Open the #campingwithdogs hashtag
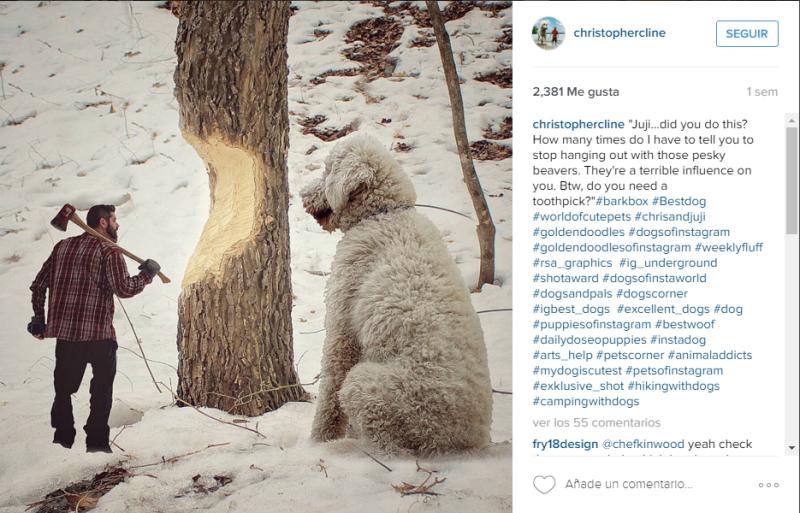Image resolution: width=800 pixels, height=513 pixels. (x=586, y=401)
